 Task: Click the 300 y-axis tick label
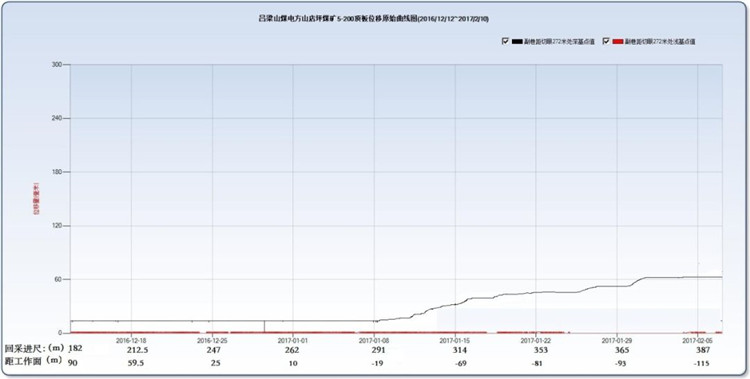point(60,64)
